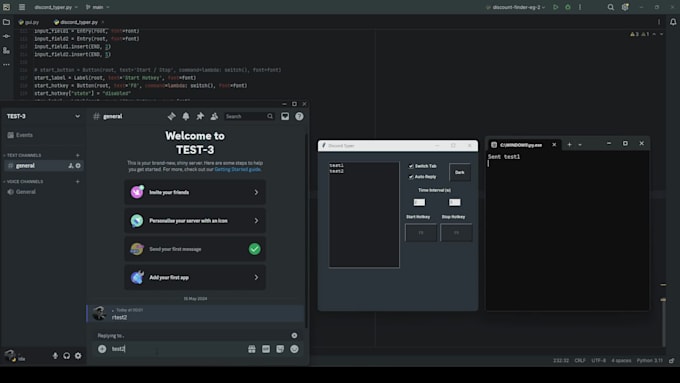This screenshot has width=680, height=383.
Task: Open Discord sticker picker
Action: coord(280,349)
